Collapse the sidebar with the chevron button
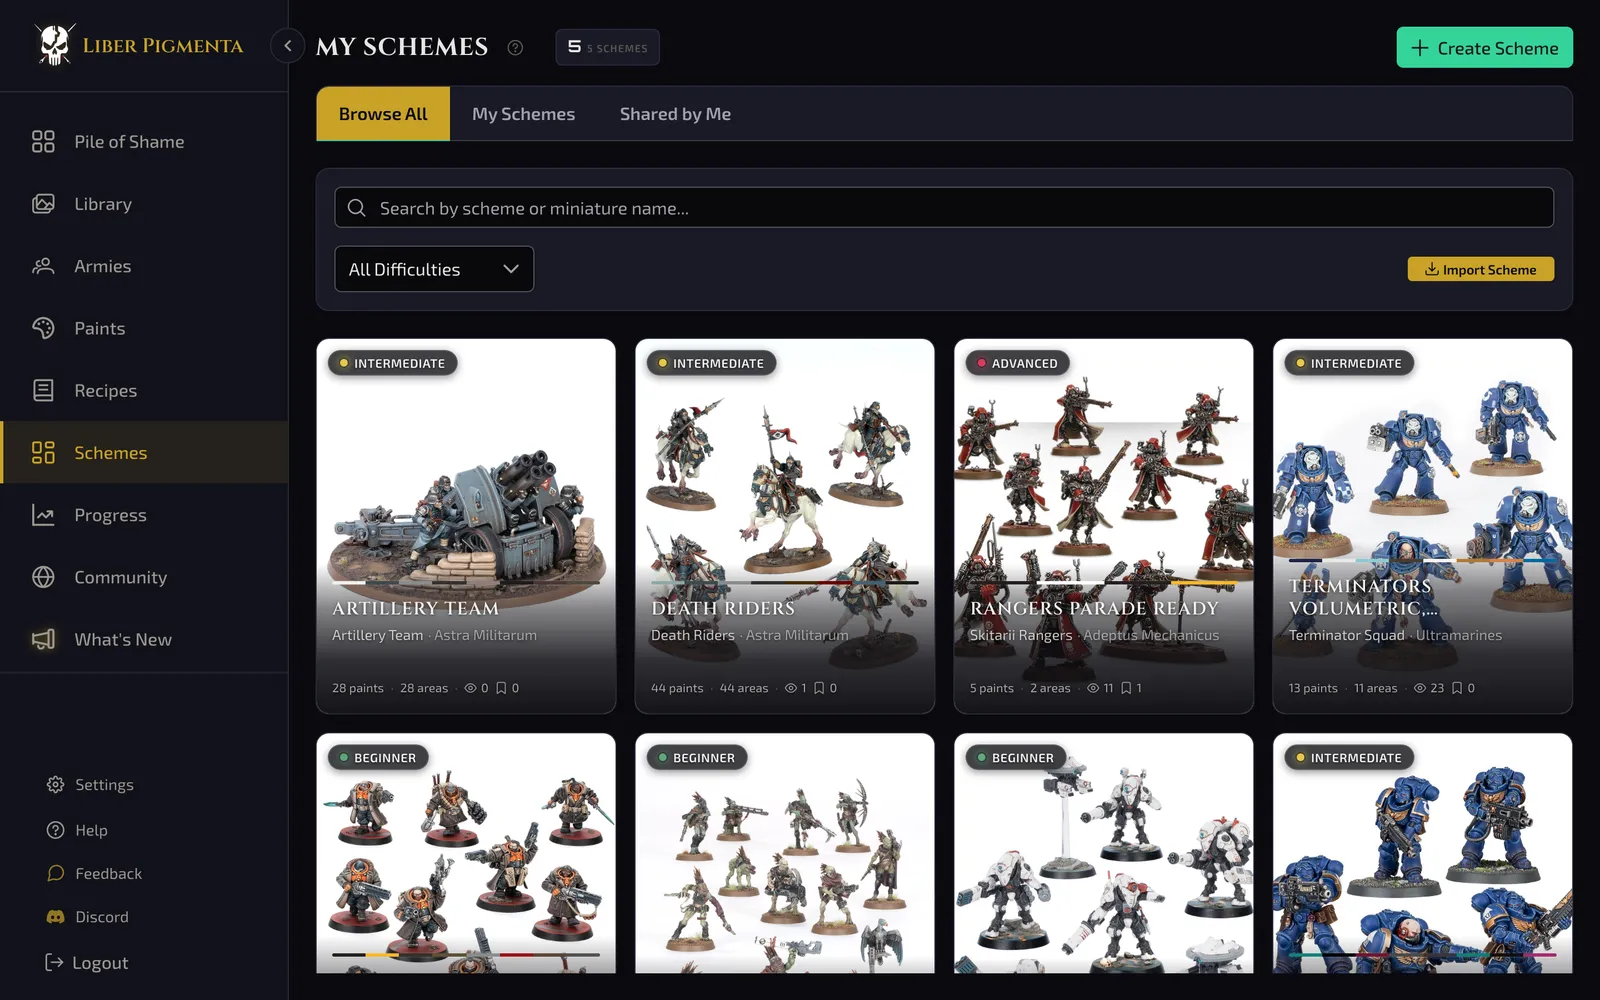 click(287, 46)
